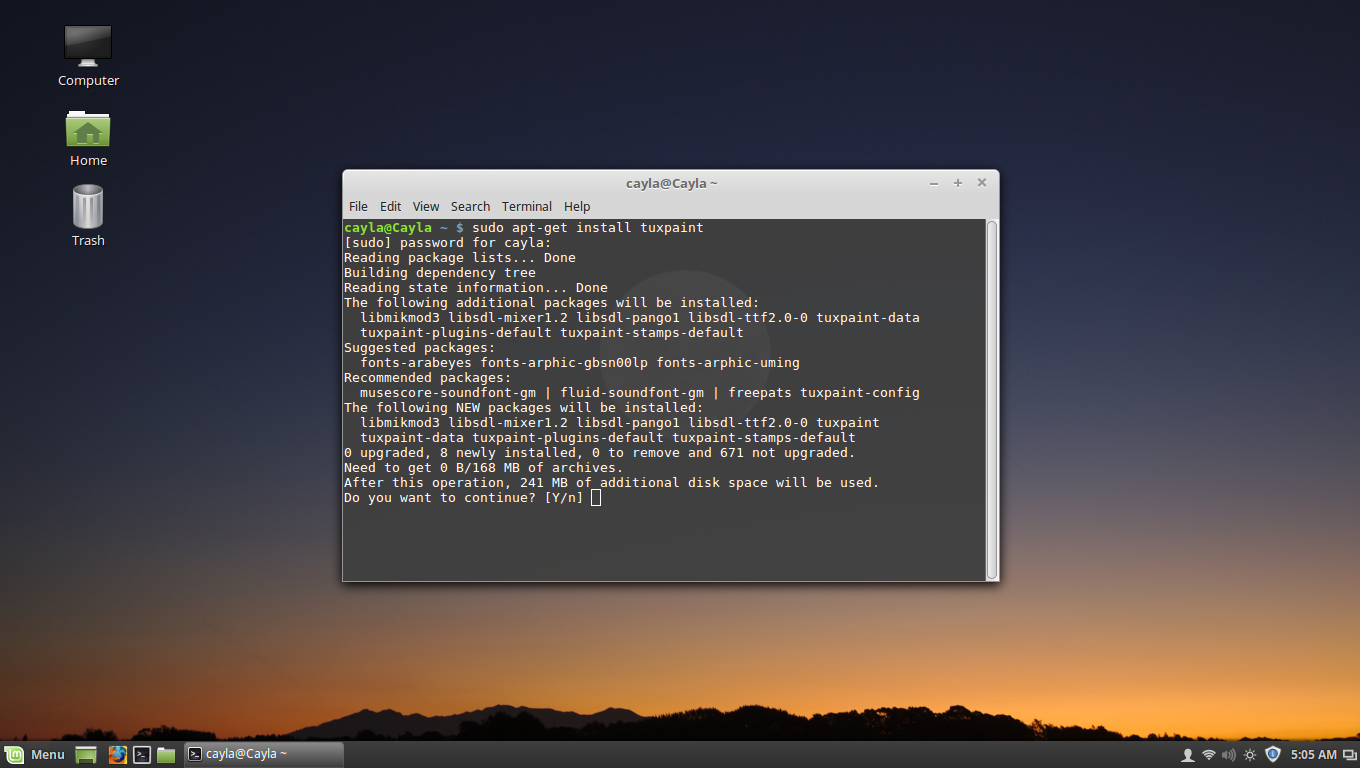Screen dimensions: 1360x768
Task: Open the terminal Search menu
Action: (x=470, y=206)
